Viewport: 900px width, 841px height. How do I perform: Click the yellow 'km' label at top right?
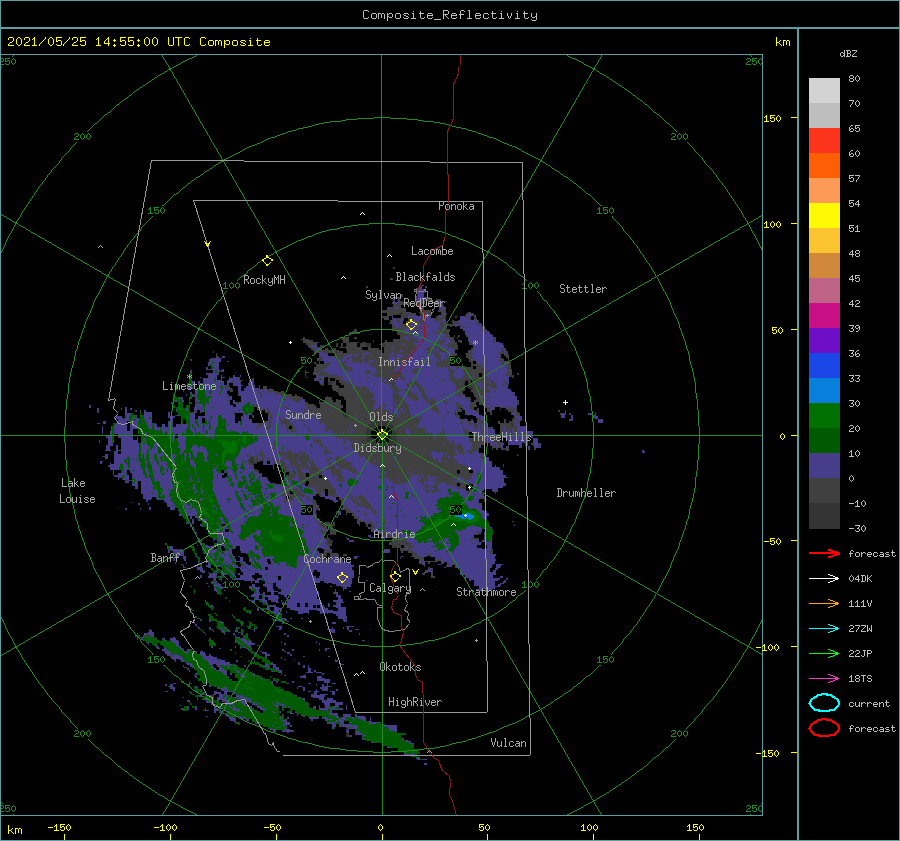click(x=782, y=42)
